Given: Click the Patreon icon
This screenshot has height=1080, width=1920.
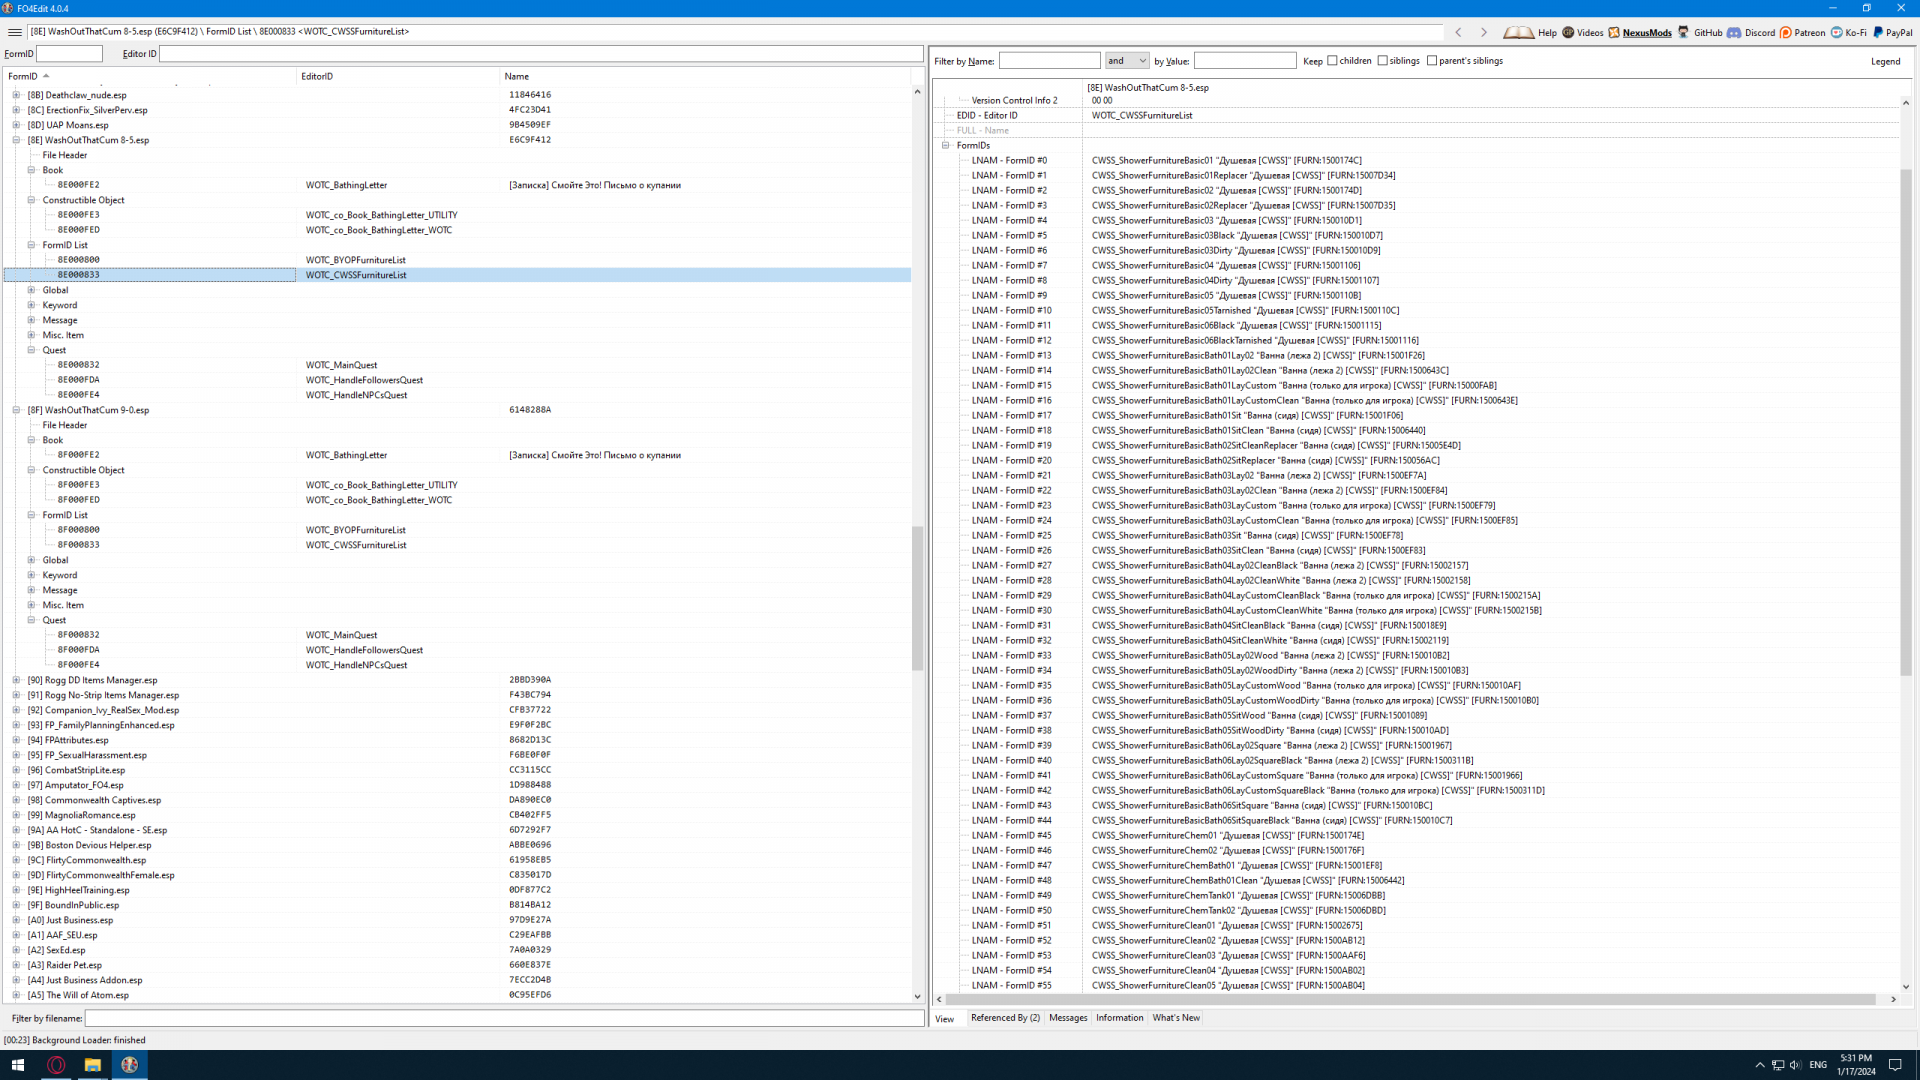Looking at the screenshot, I should coord(1786,32).
